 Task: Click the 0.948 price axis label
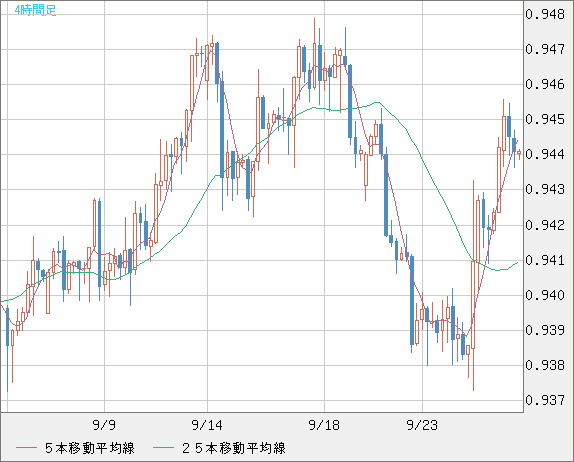[545, 14]
